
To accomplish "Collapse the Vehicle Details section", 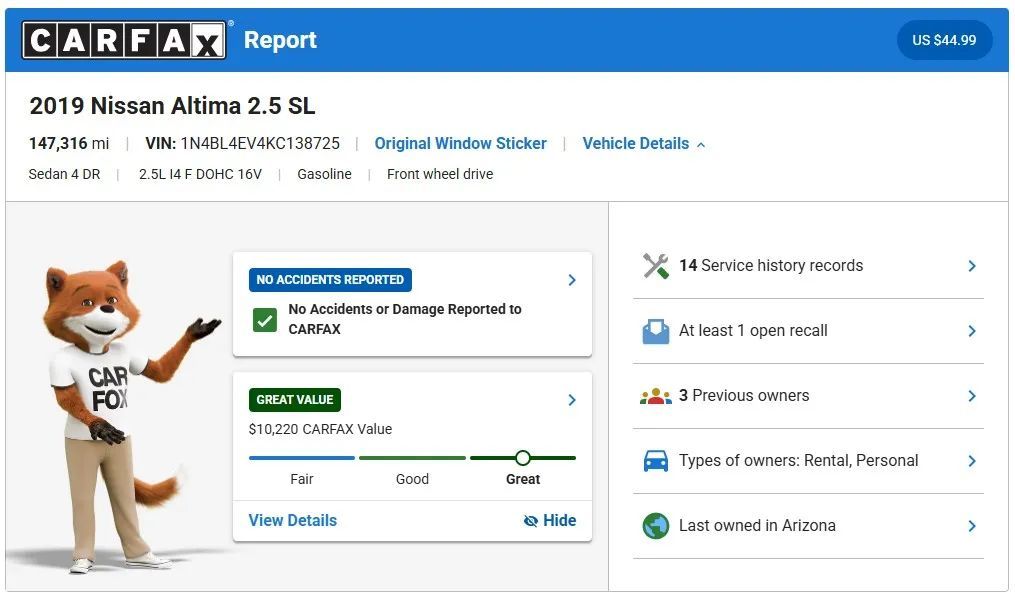I will pyautogui.click(x=644, y=143).
